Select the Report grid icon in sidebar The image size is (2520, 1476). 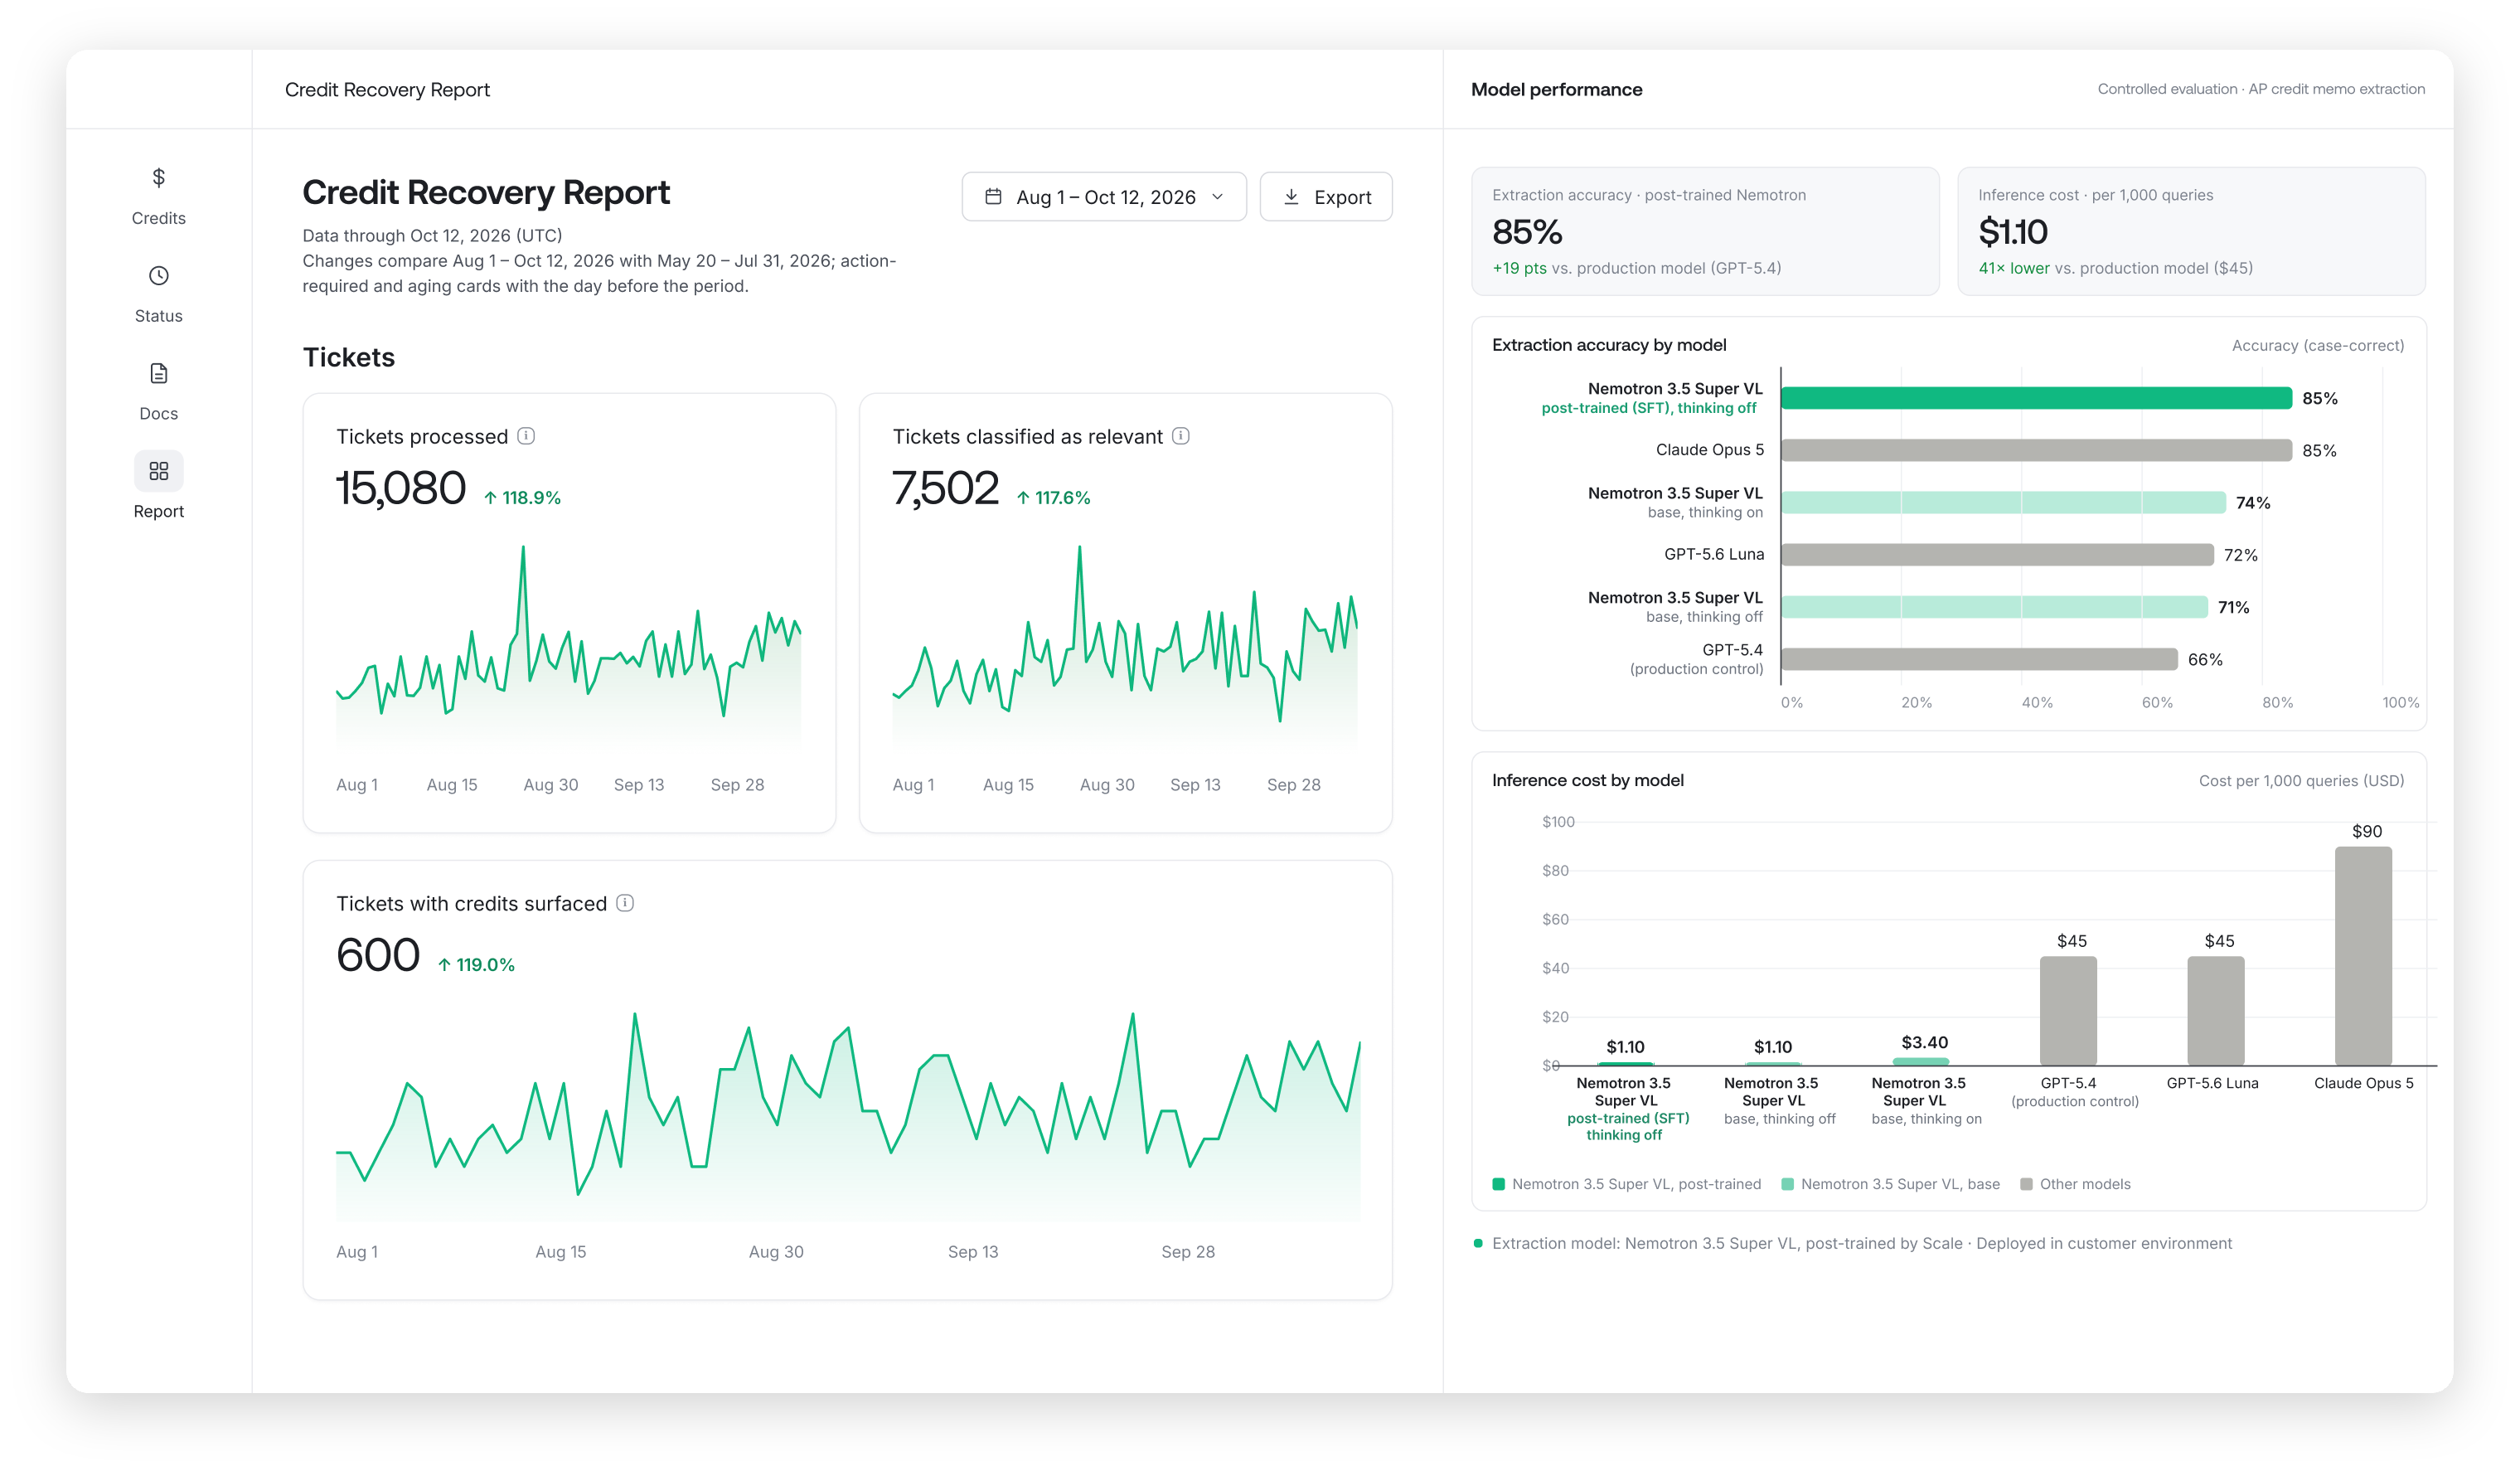[x=158, y=471]
